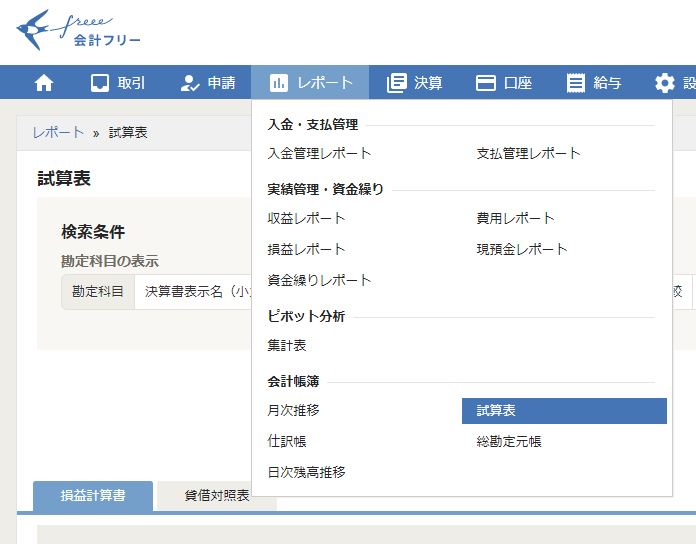696x544 pixels.
Task: Click the レポート bar chart icon
Action: point(279,83)
